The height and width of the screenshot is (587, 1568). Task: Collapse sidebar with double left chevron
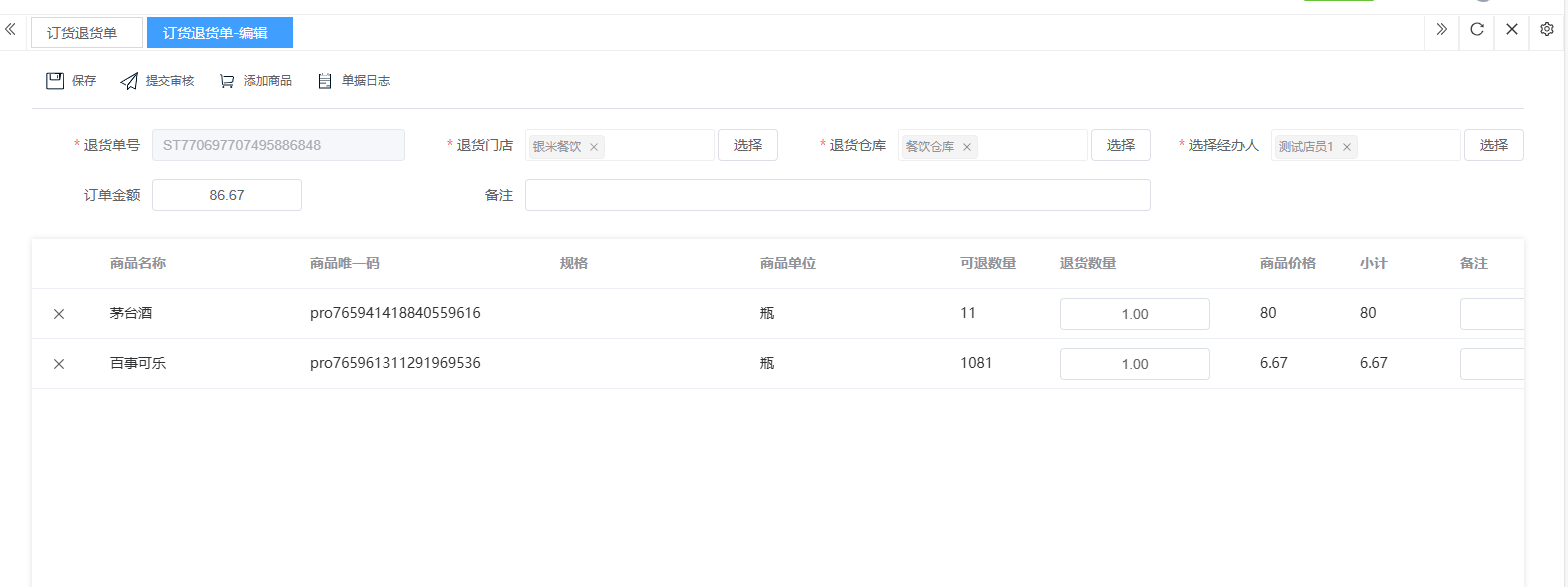point(11,30)
